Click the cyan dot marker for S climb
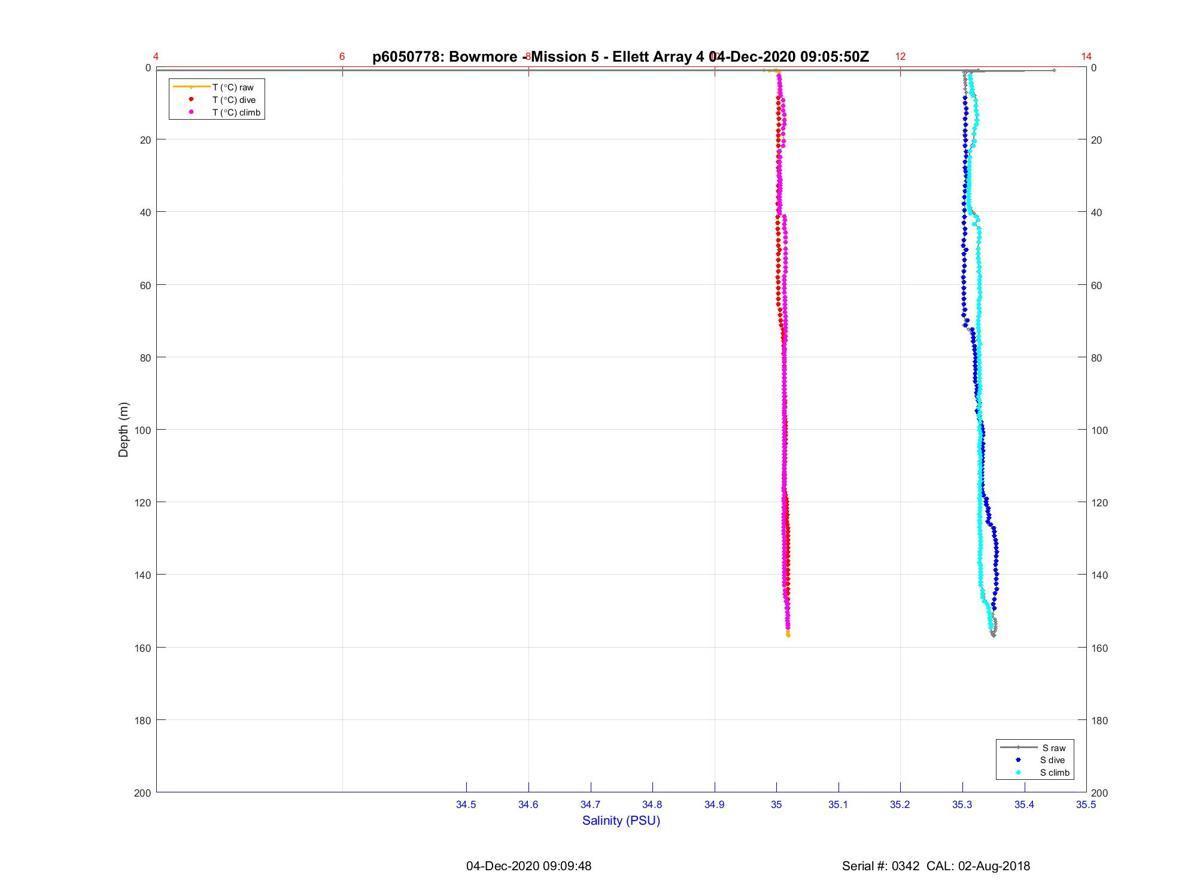 pos(1019,773)
